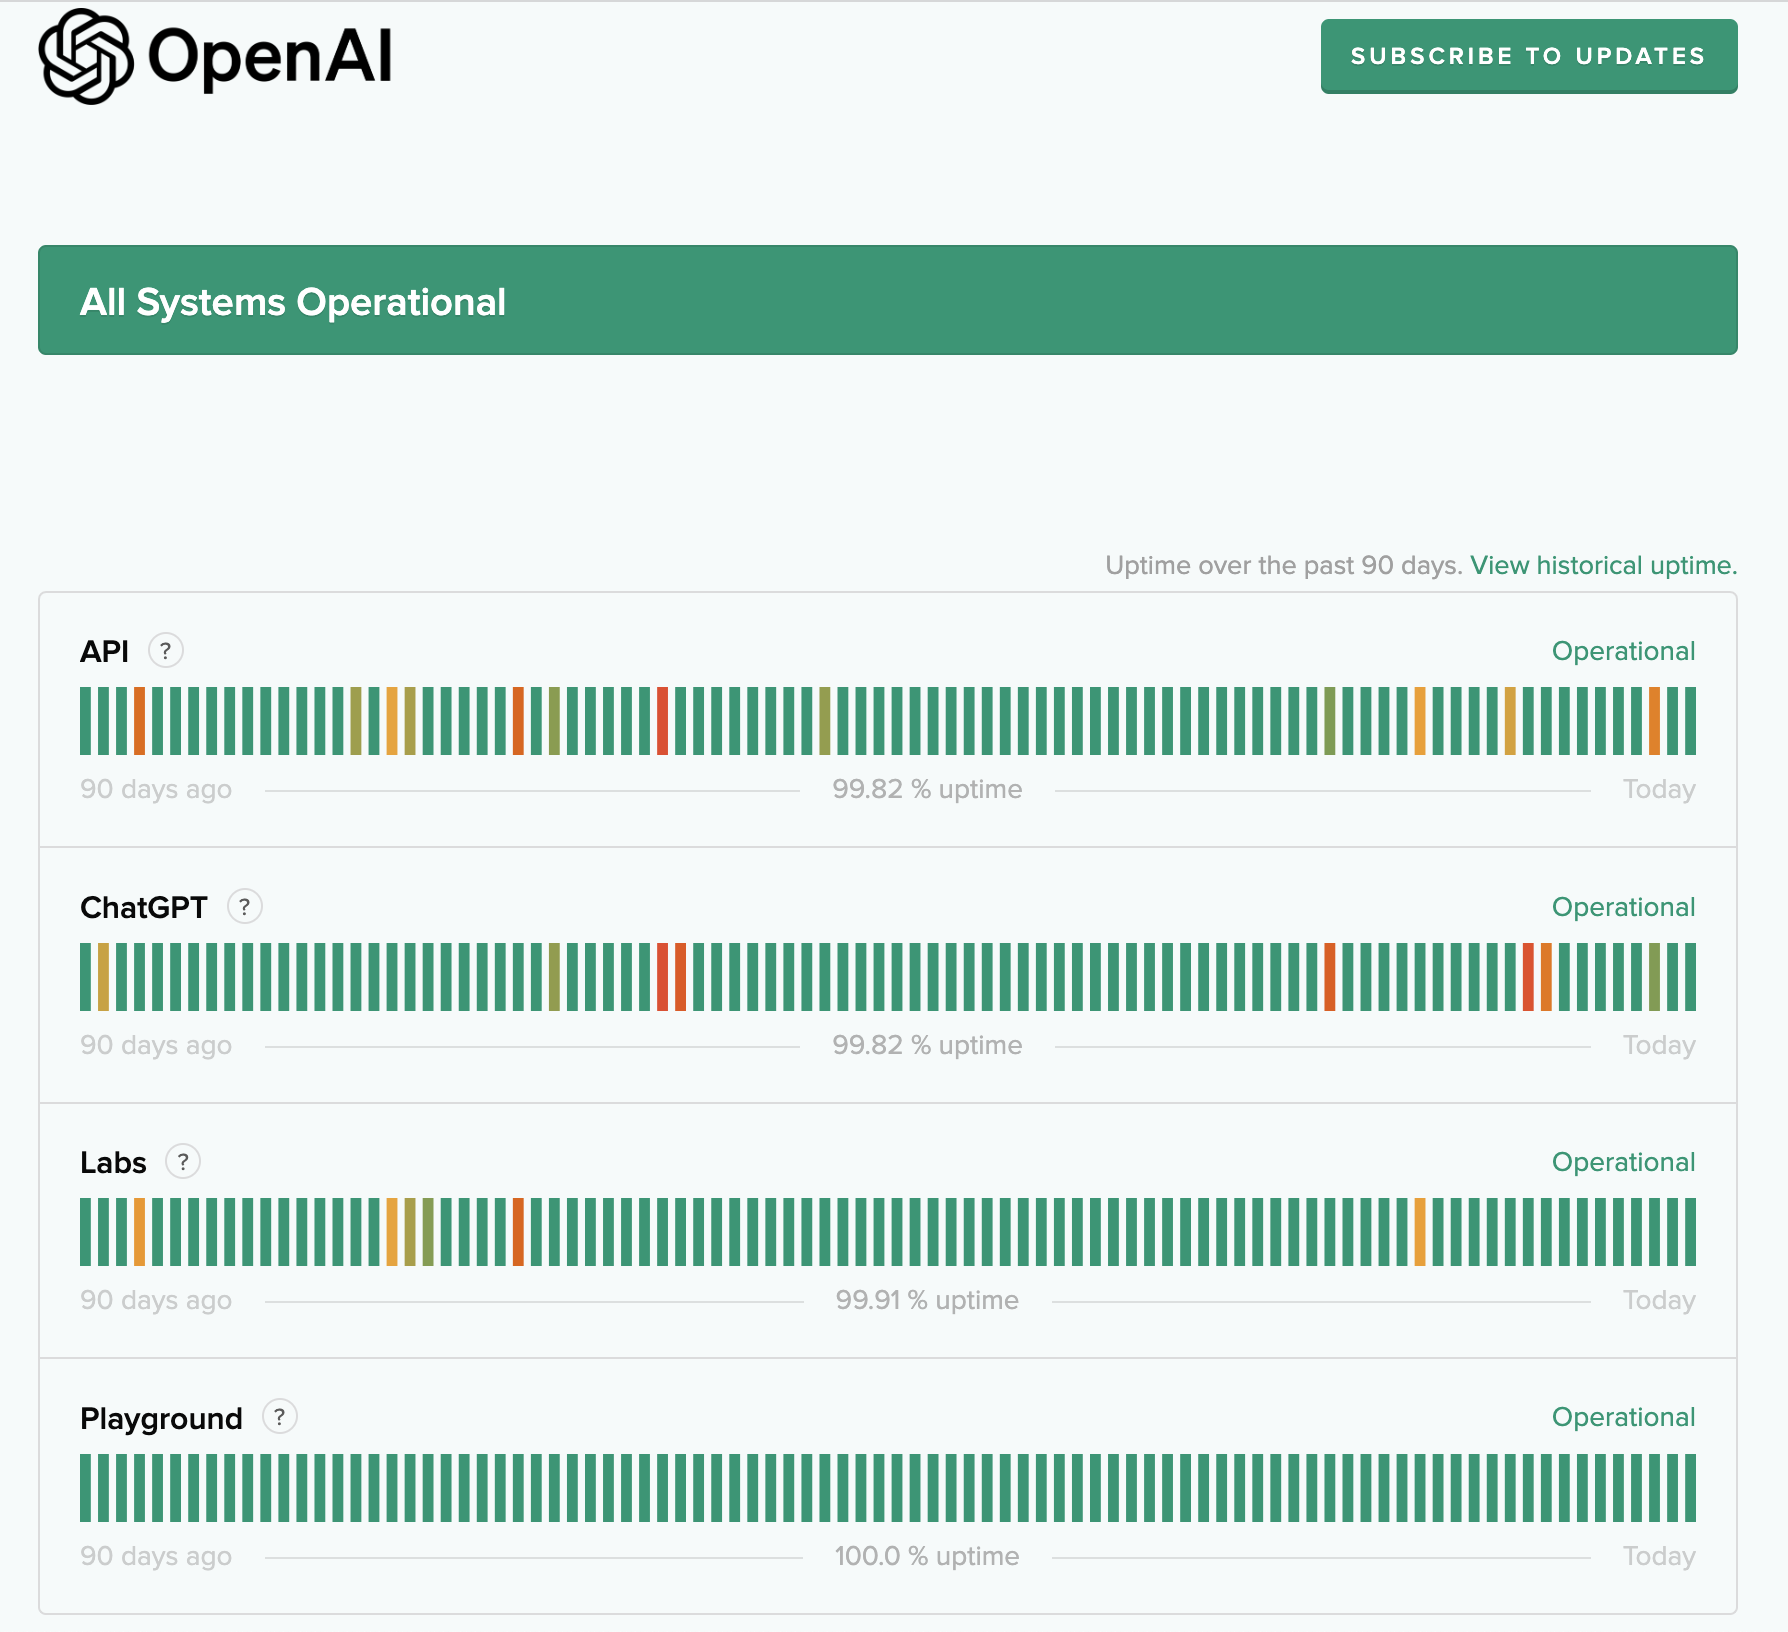The image size is (1788, 1632).
Task: Open the View historical uptime link
Action: coord(1604,565)
